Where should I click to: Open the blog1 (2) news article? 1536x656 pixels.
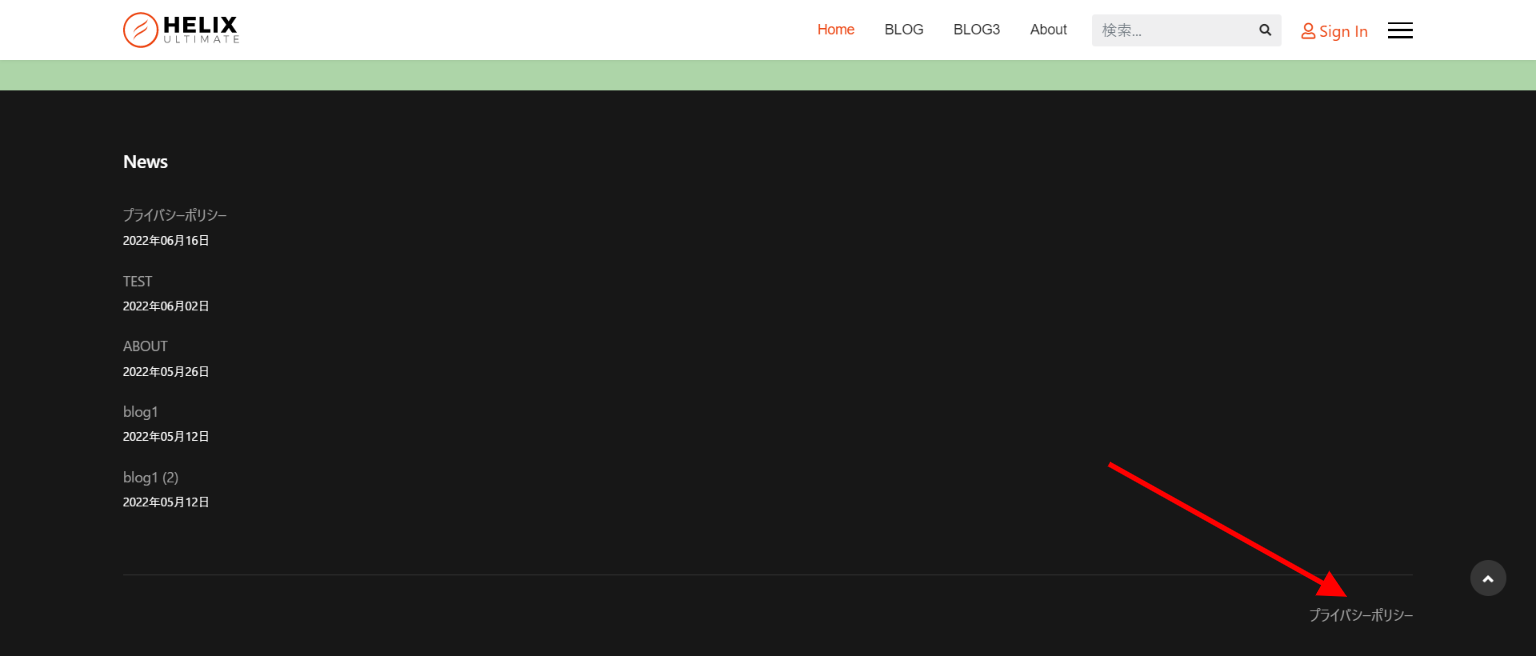click(x=150, y=477)
